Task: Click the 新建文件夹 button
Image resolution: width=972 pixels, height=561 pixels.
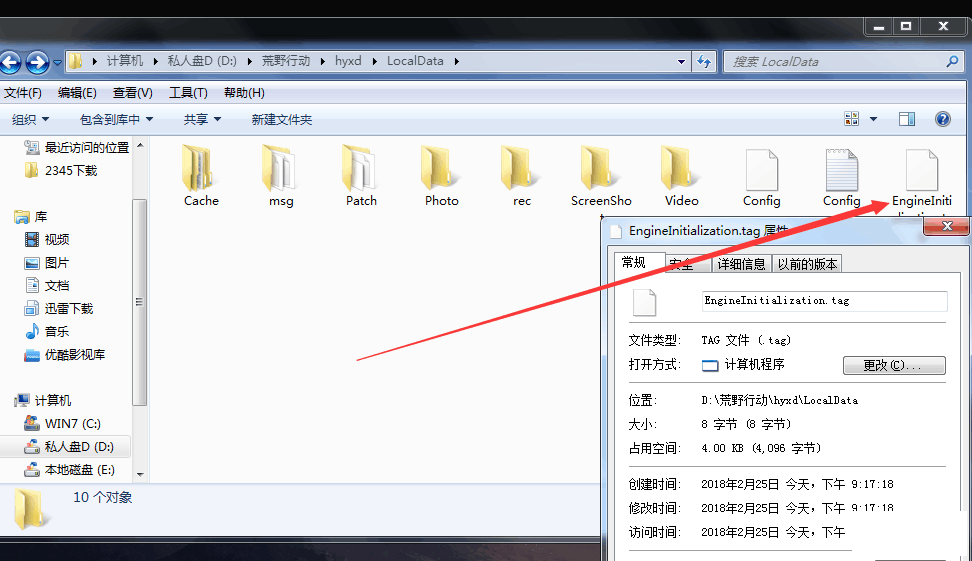Action: (281, 120)
